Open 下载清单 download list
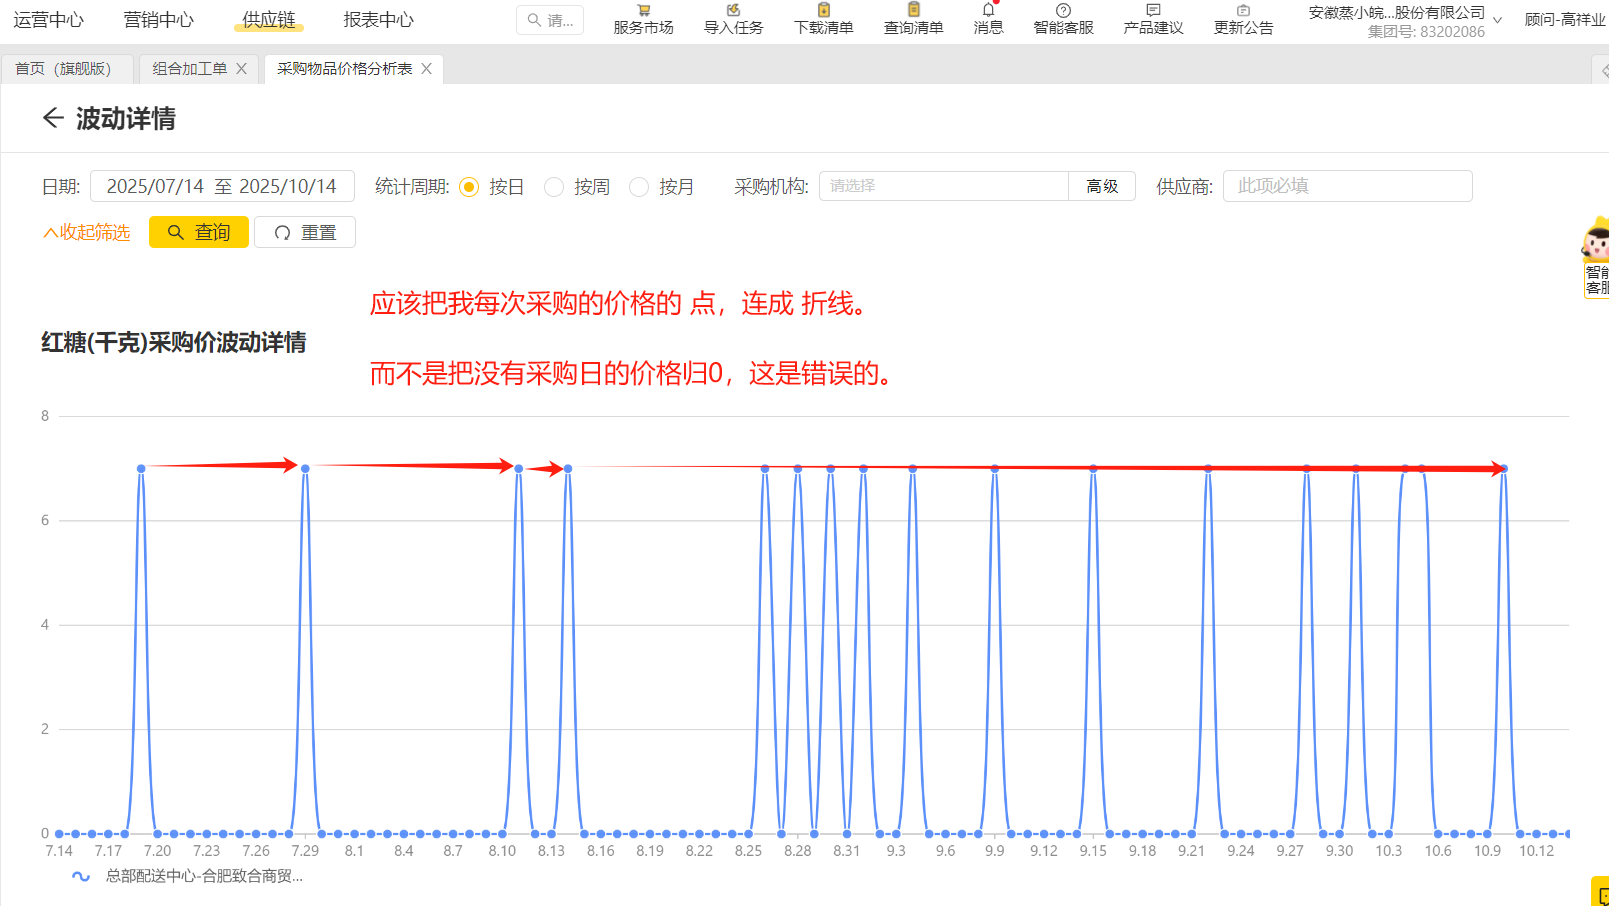The width and height of the screenshot is (1609, 906). pos(822,20)
